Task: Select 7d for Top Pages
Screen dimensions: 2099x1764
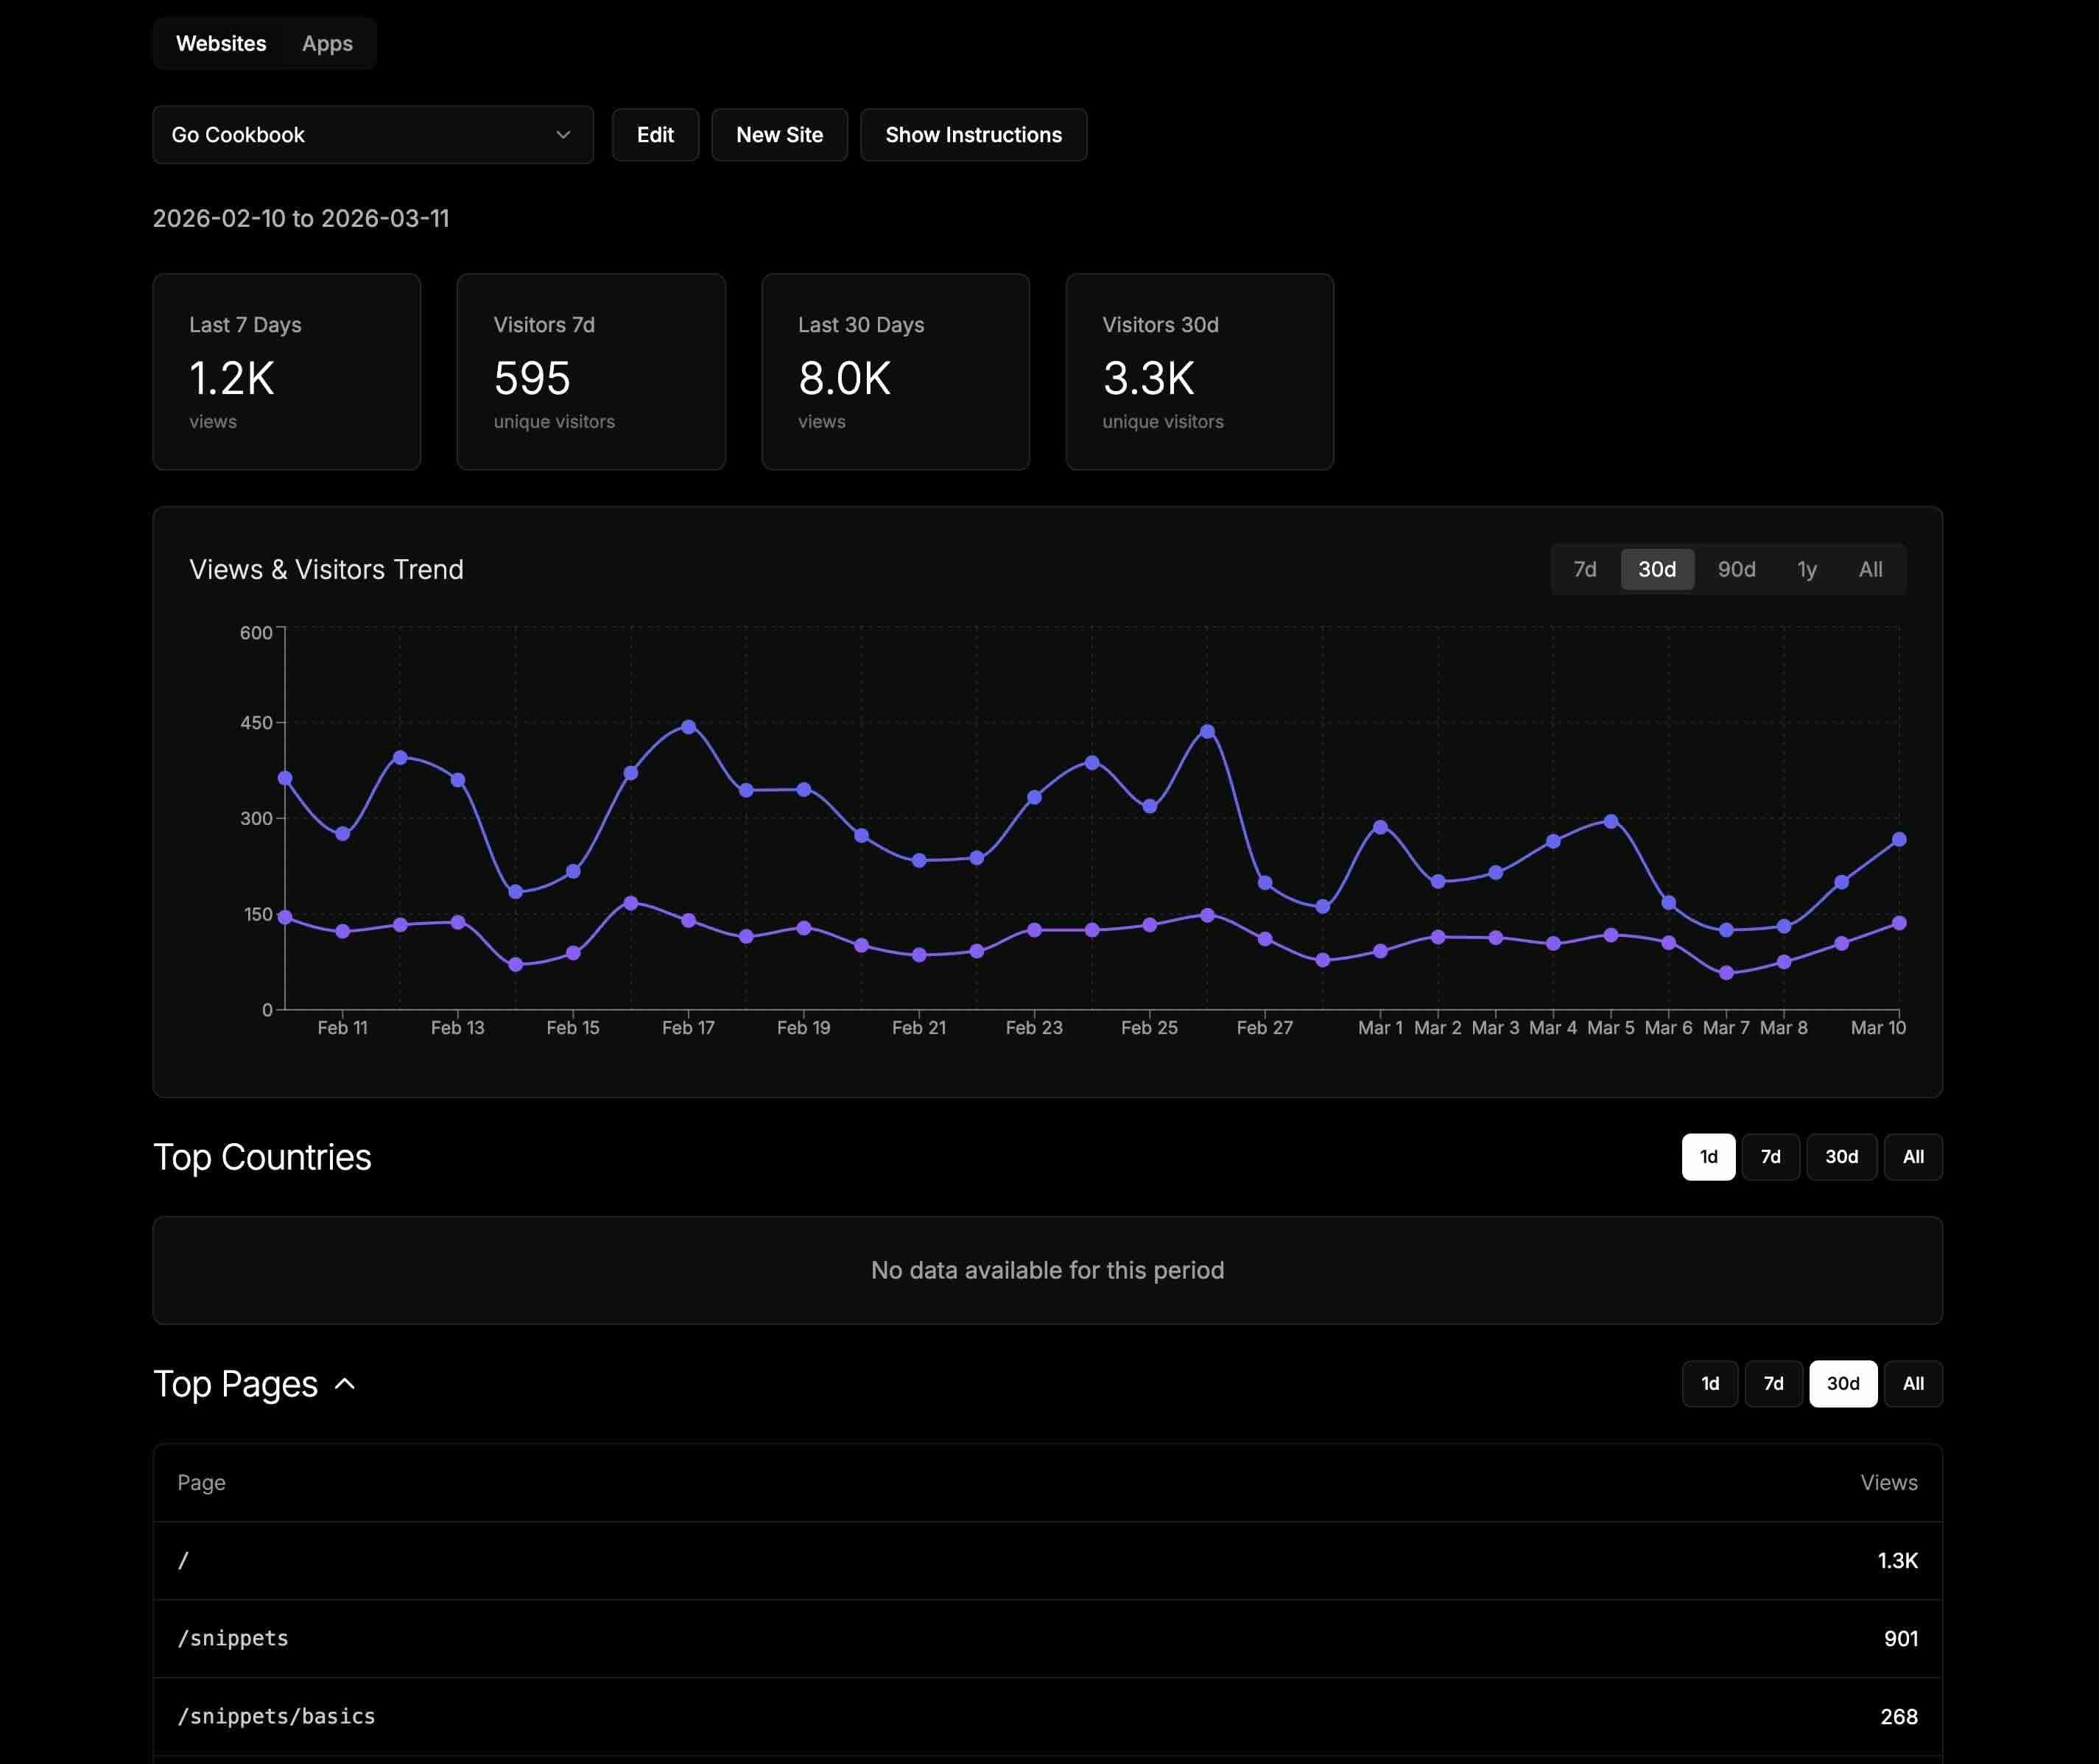Action: (x=1773, y=1383)
